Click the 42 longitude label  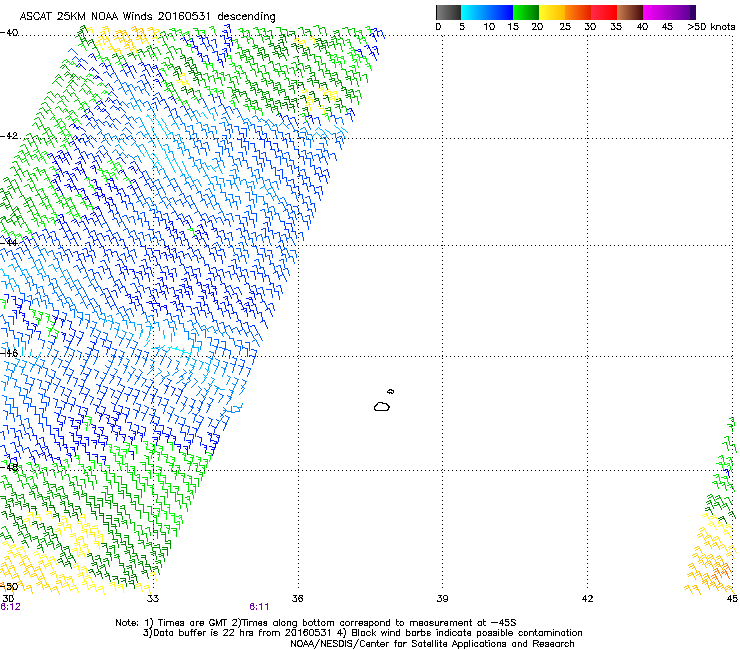point(587,599)
